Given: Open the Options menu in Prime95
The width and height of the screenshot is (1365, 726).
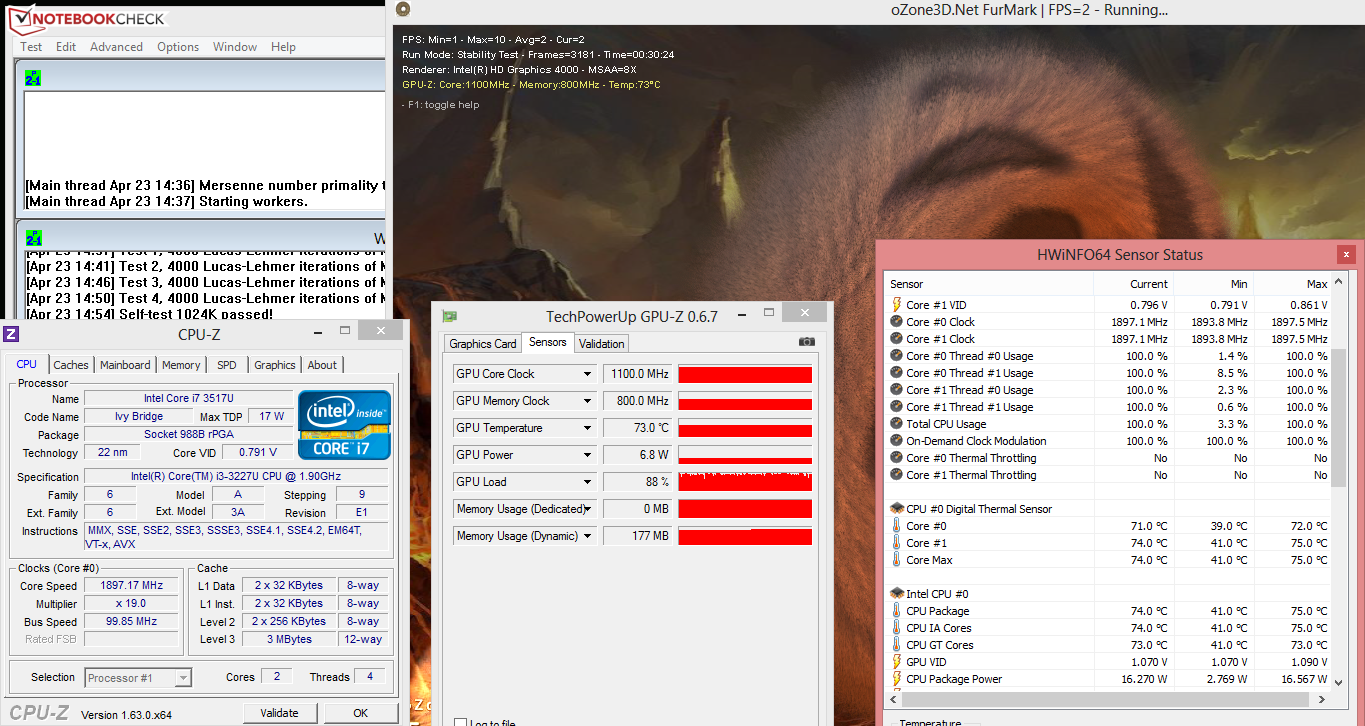Looking at the screenshot, I should 178,47.
